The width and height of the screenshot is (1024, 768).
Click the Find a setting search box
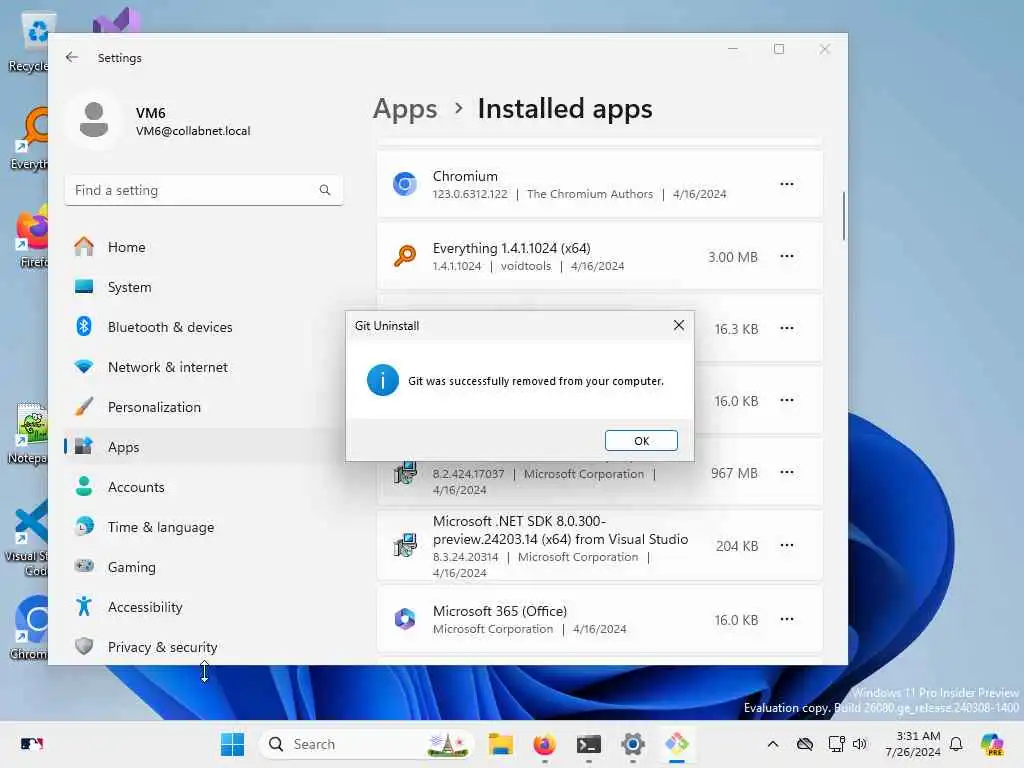pos(204,190)
